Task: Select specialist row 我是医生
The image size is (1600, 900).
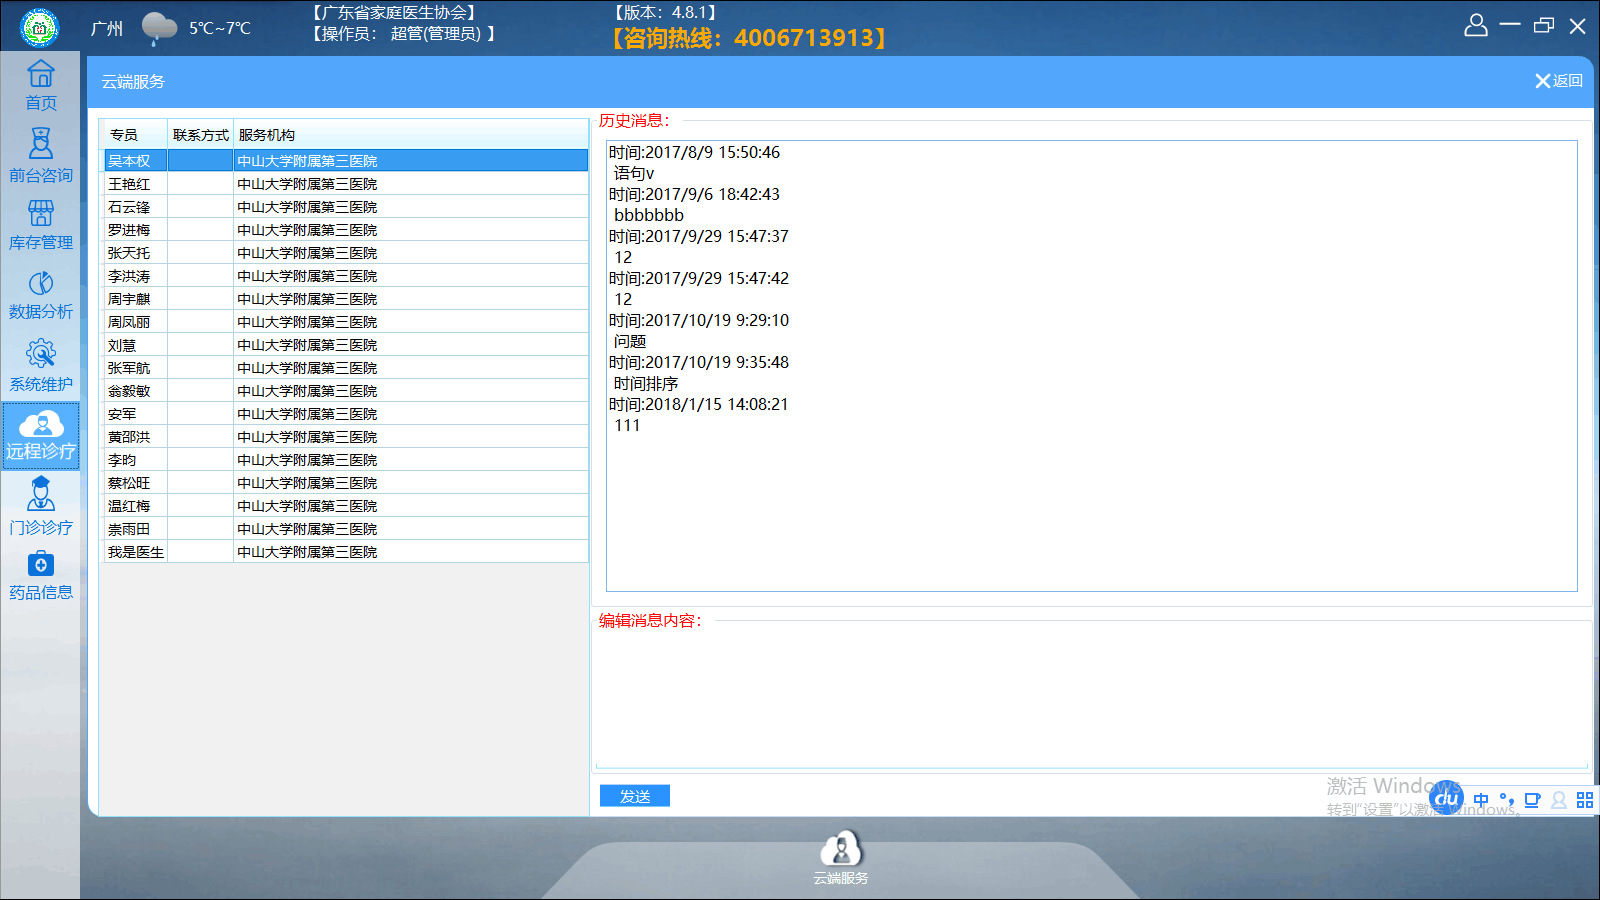Action: coord(346,552)
